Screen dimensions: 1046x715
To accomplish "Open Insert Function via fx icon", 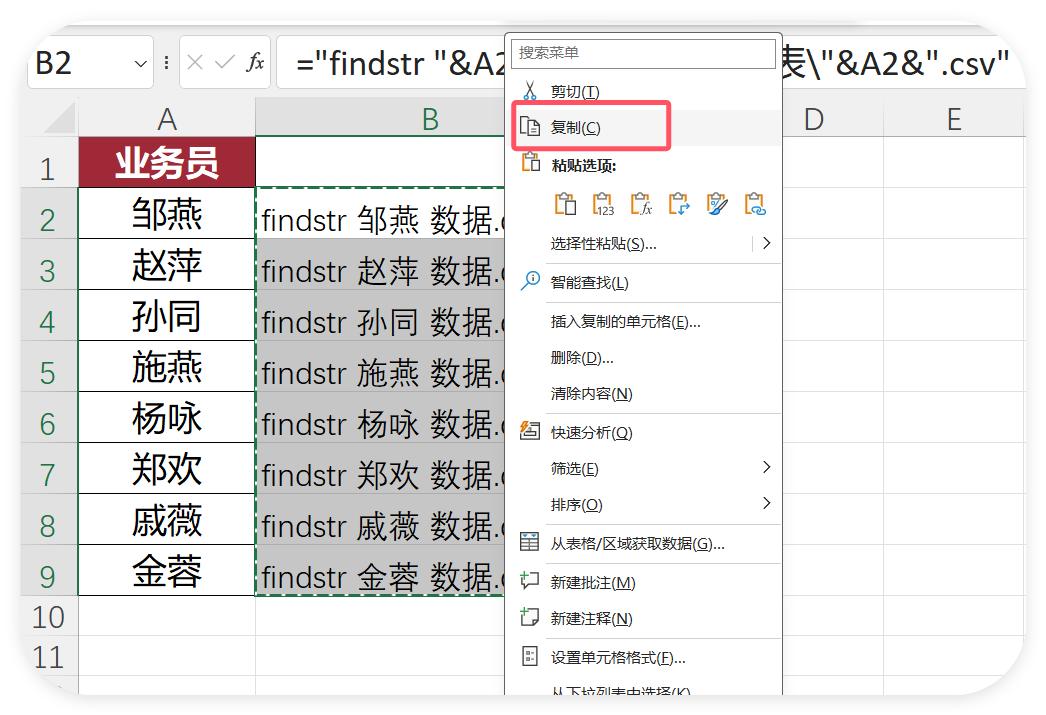I will point(255,62).
